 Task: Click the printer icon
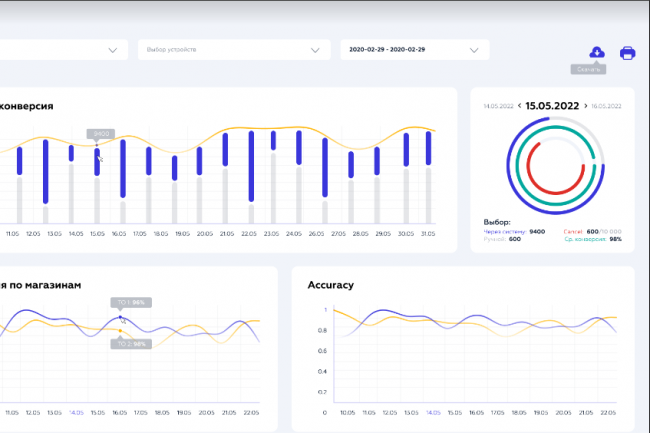point(627,53)
